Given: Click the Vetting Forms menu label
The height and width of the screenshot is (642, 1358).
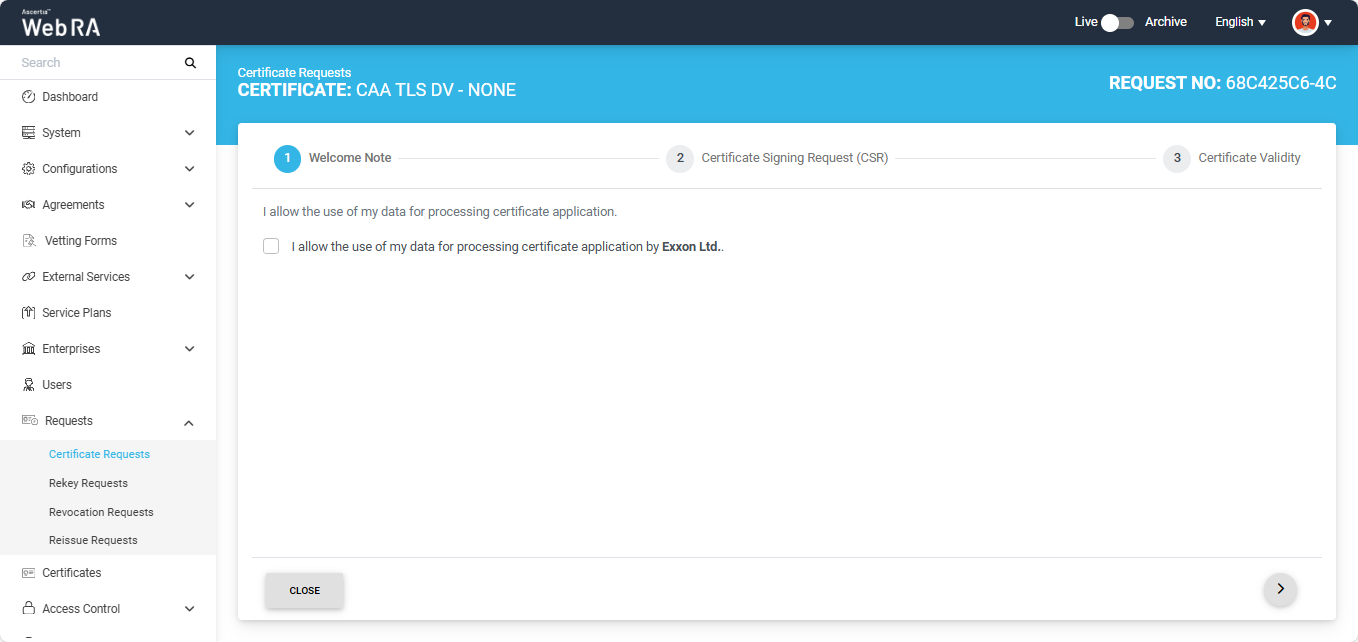Looking at the screenshot, I should click(x=81, y=241).
